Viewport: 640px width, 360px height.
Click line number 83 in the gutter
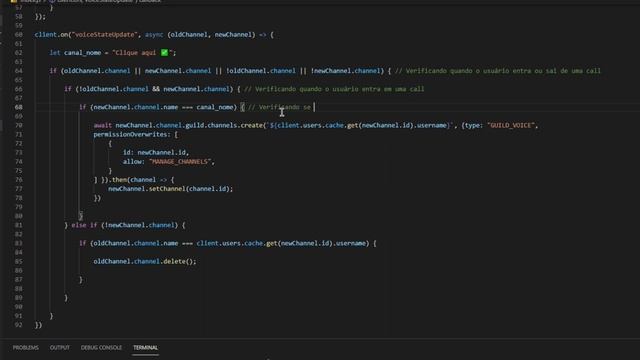pos(18,243)
